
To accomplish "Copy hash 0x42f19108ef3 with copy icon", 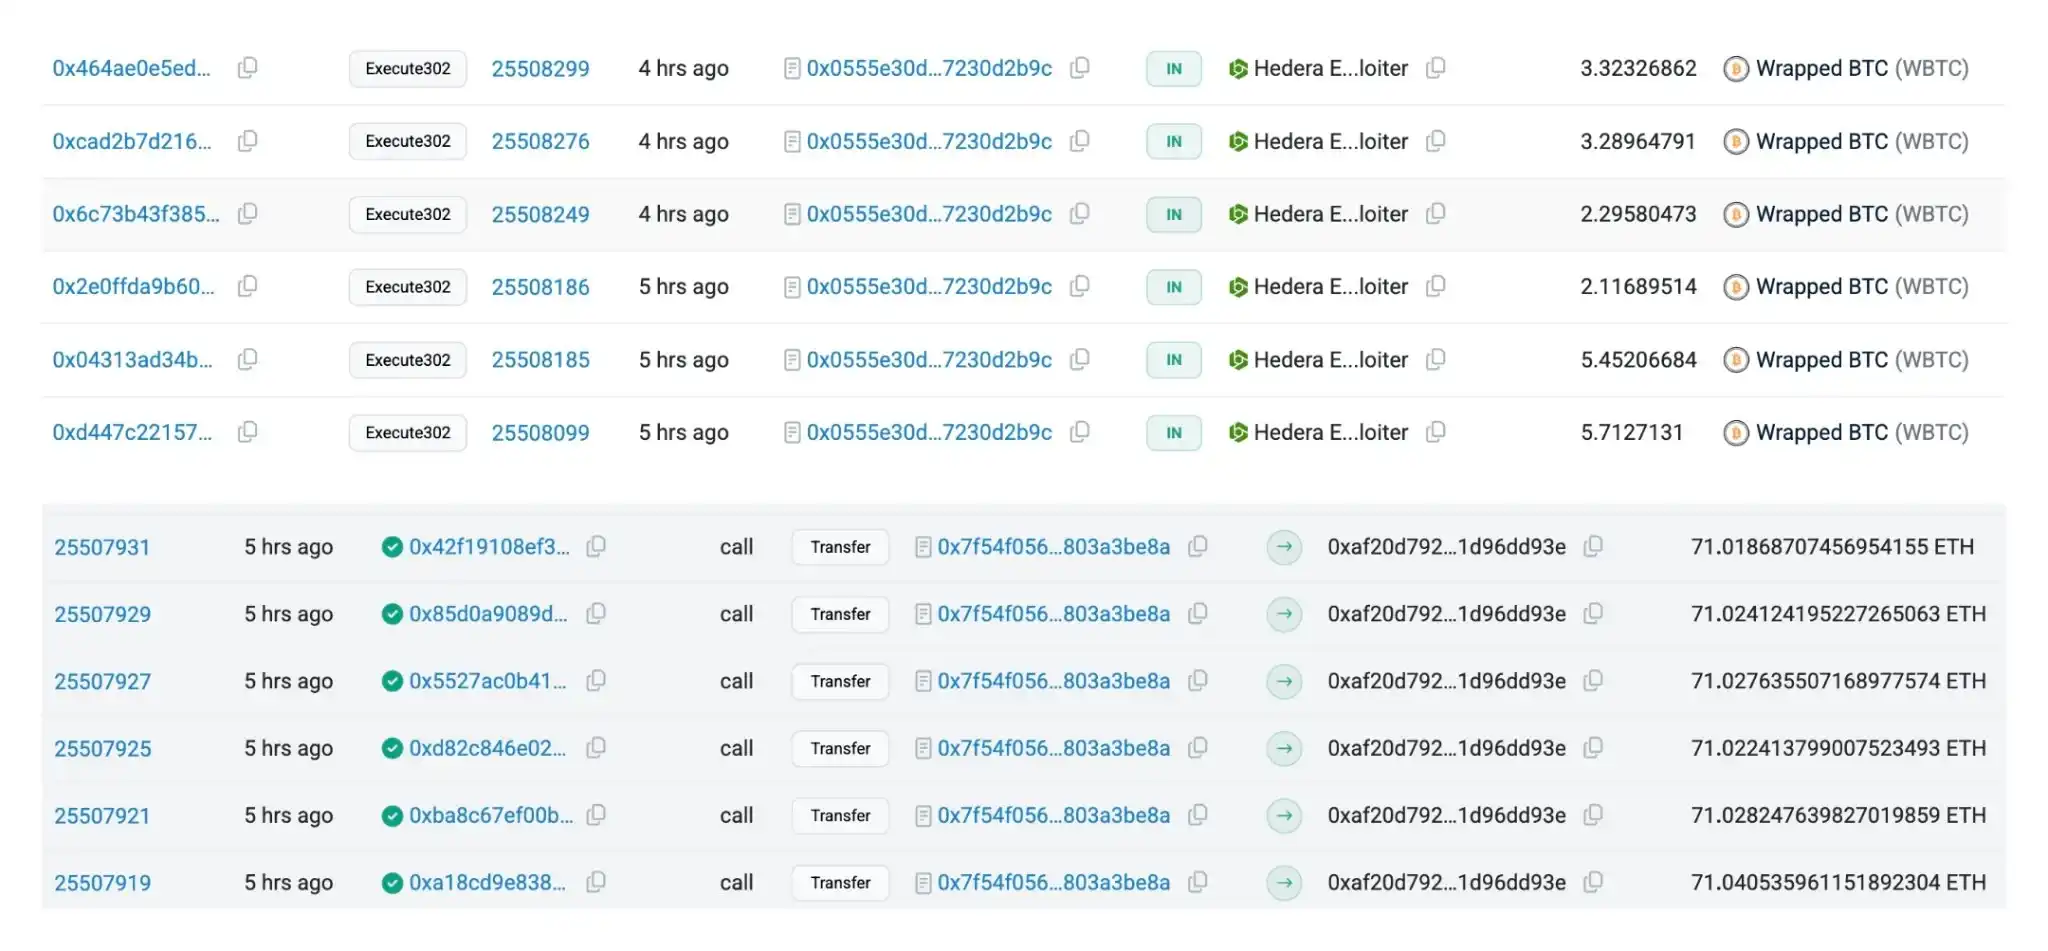I will pyautogui.click(x=596, y=546).
